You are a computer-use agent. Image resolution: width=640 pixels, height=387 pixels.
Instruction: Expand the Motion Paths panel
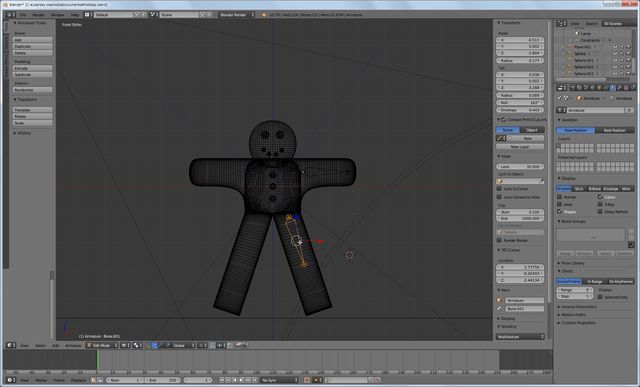[x=573, y=315]
